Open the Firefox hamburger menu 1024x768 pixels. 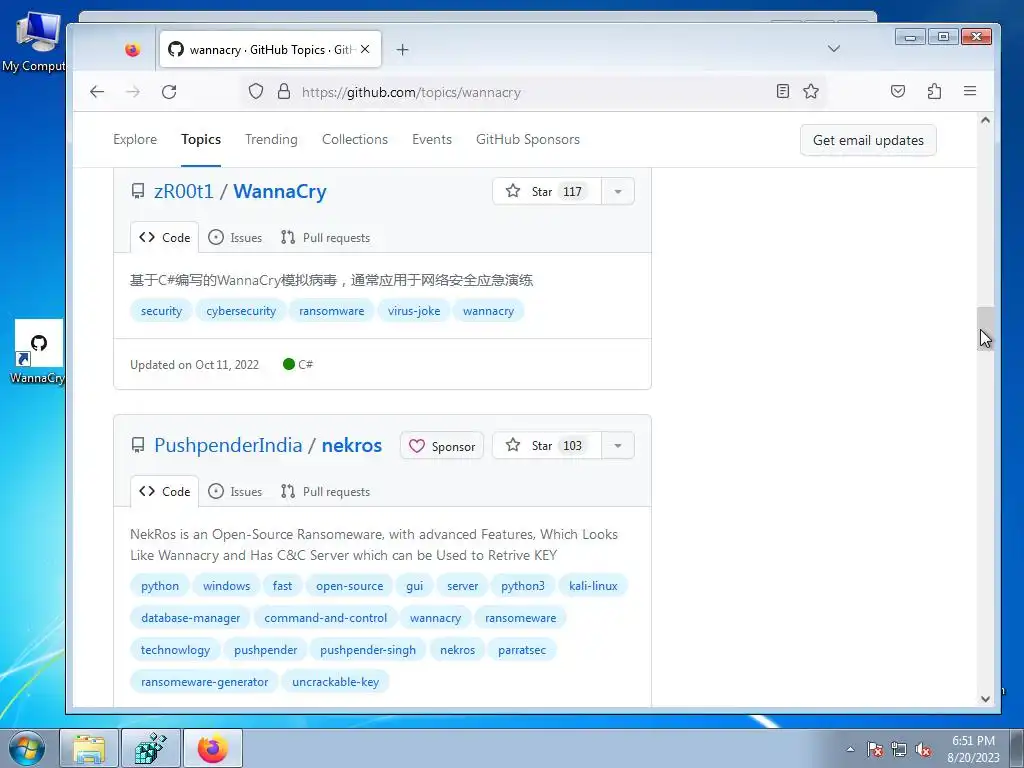click(x=970, y=91)
